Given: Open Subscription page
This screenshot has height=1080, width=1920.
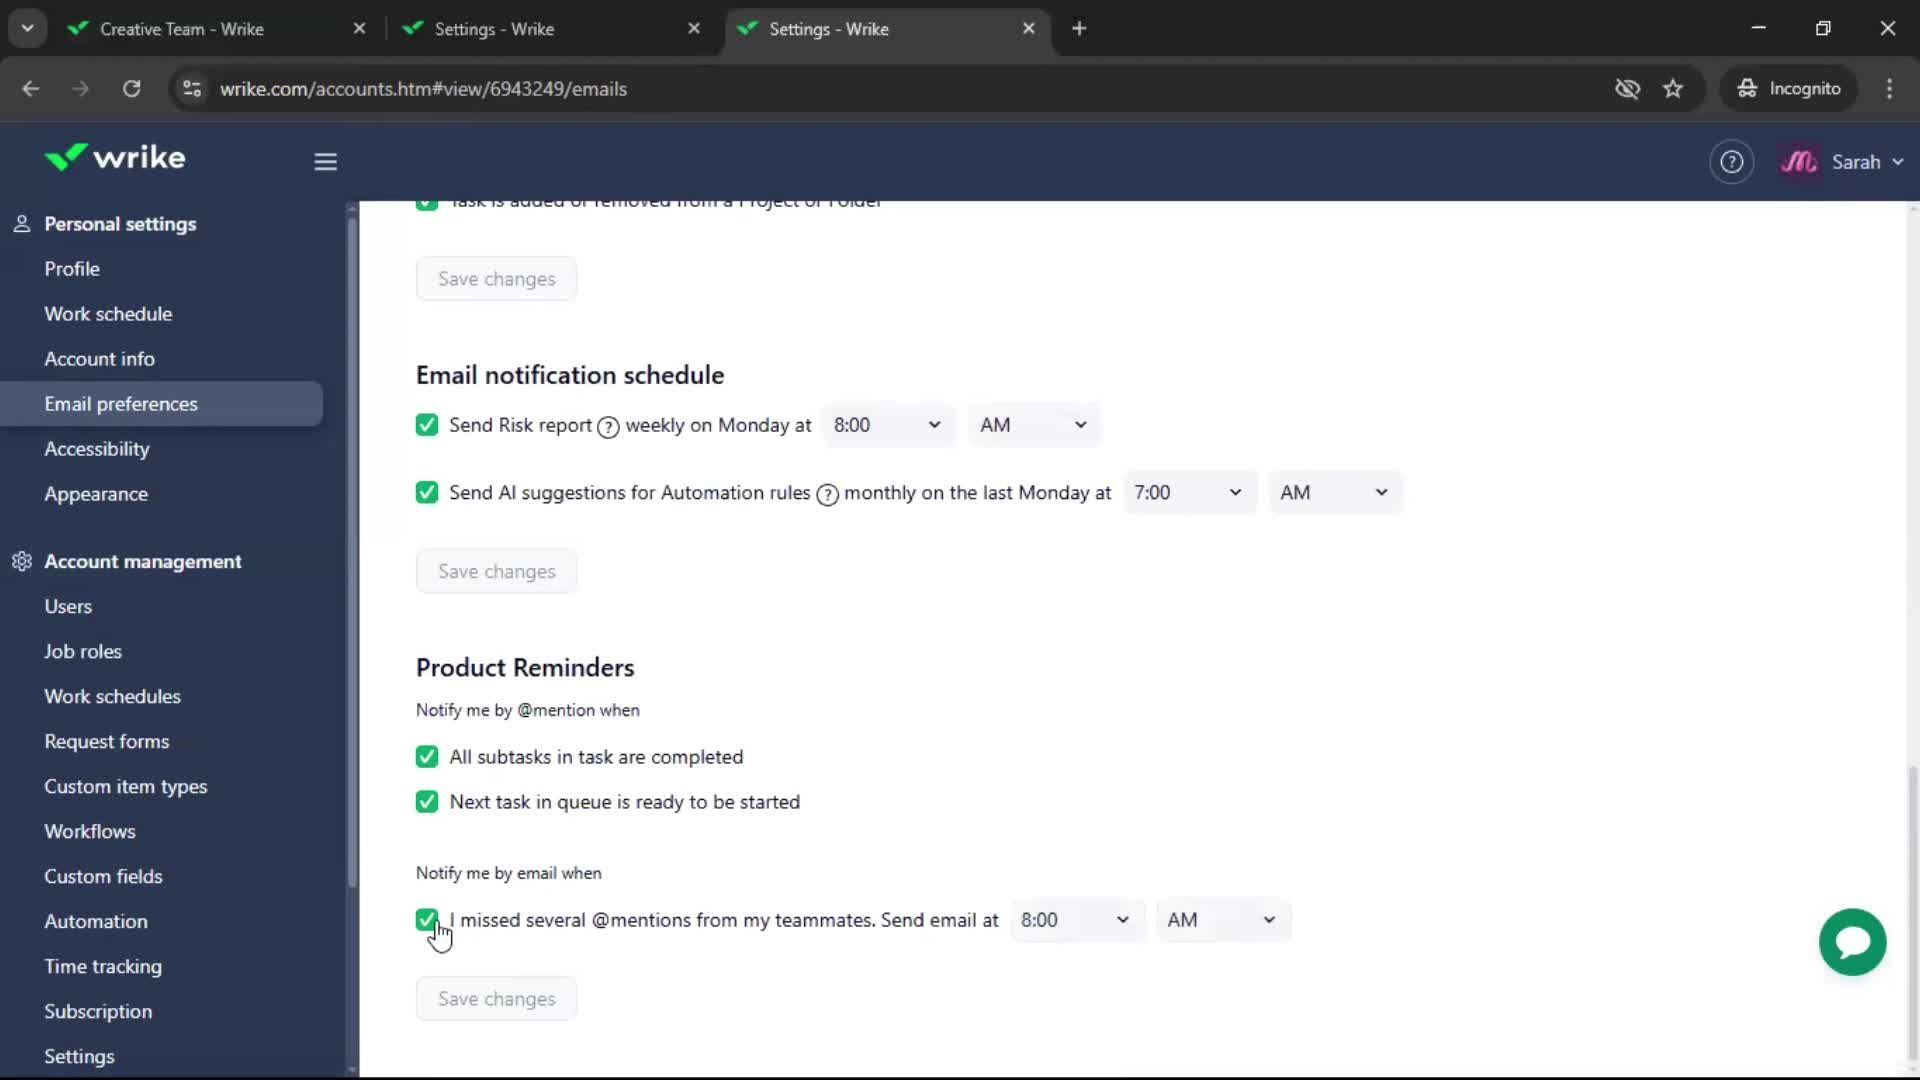Looking at the screenshot, I should coord(98,1012).
